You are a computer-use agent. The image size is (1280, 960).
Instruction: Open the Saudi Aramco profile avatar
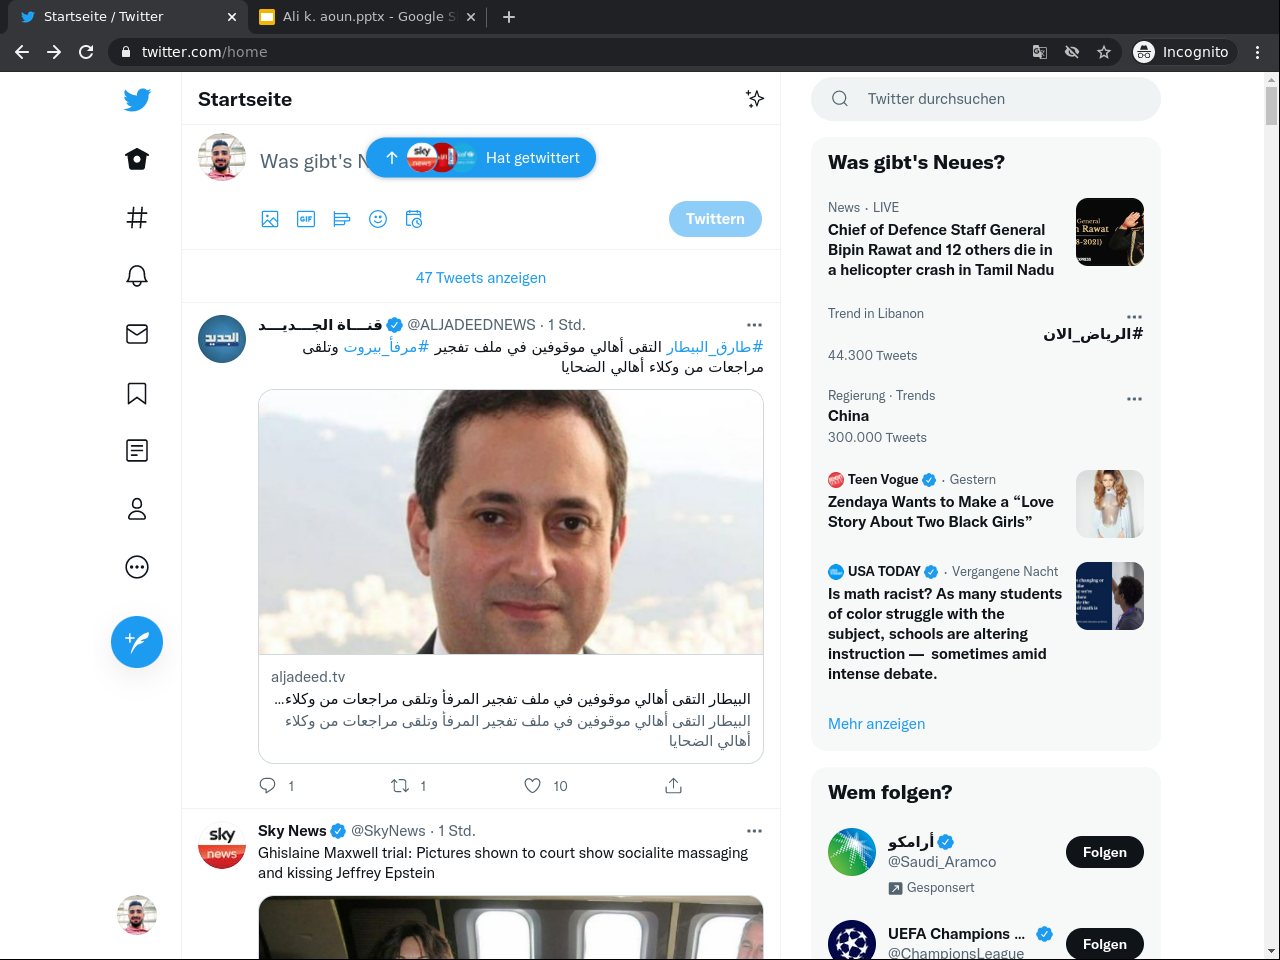(852, 852)
